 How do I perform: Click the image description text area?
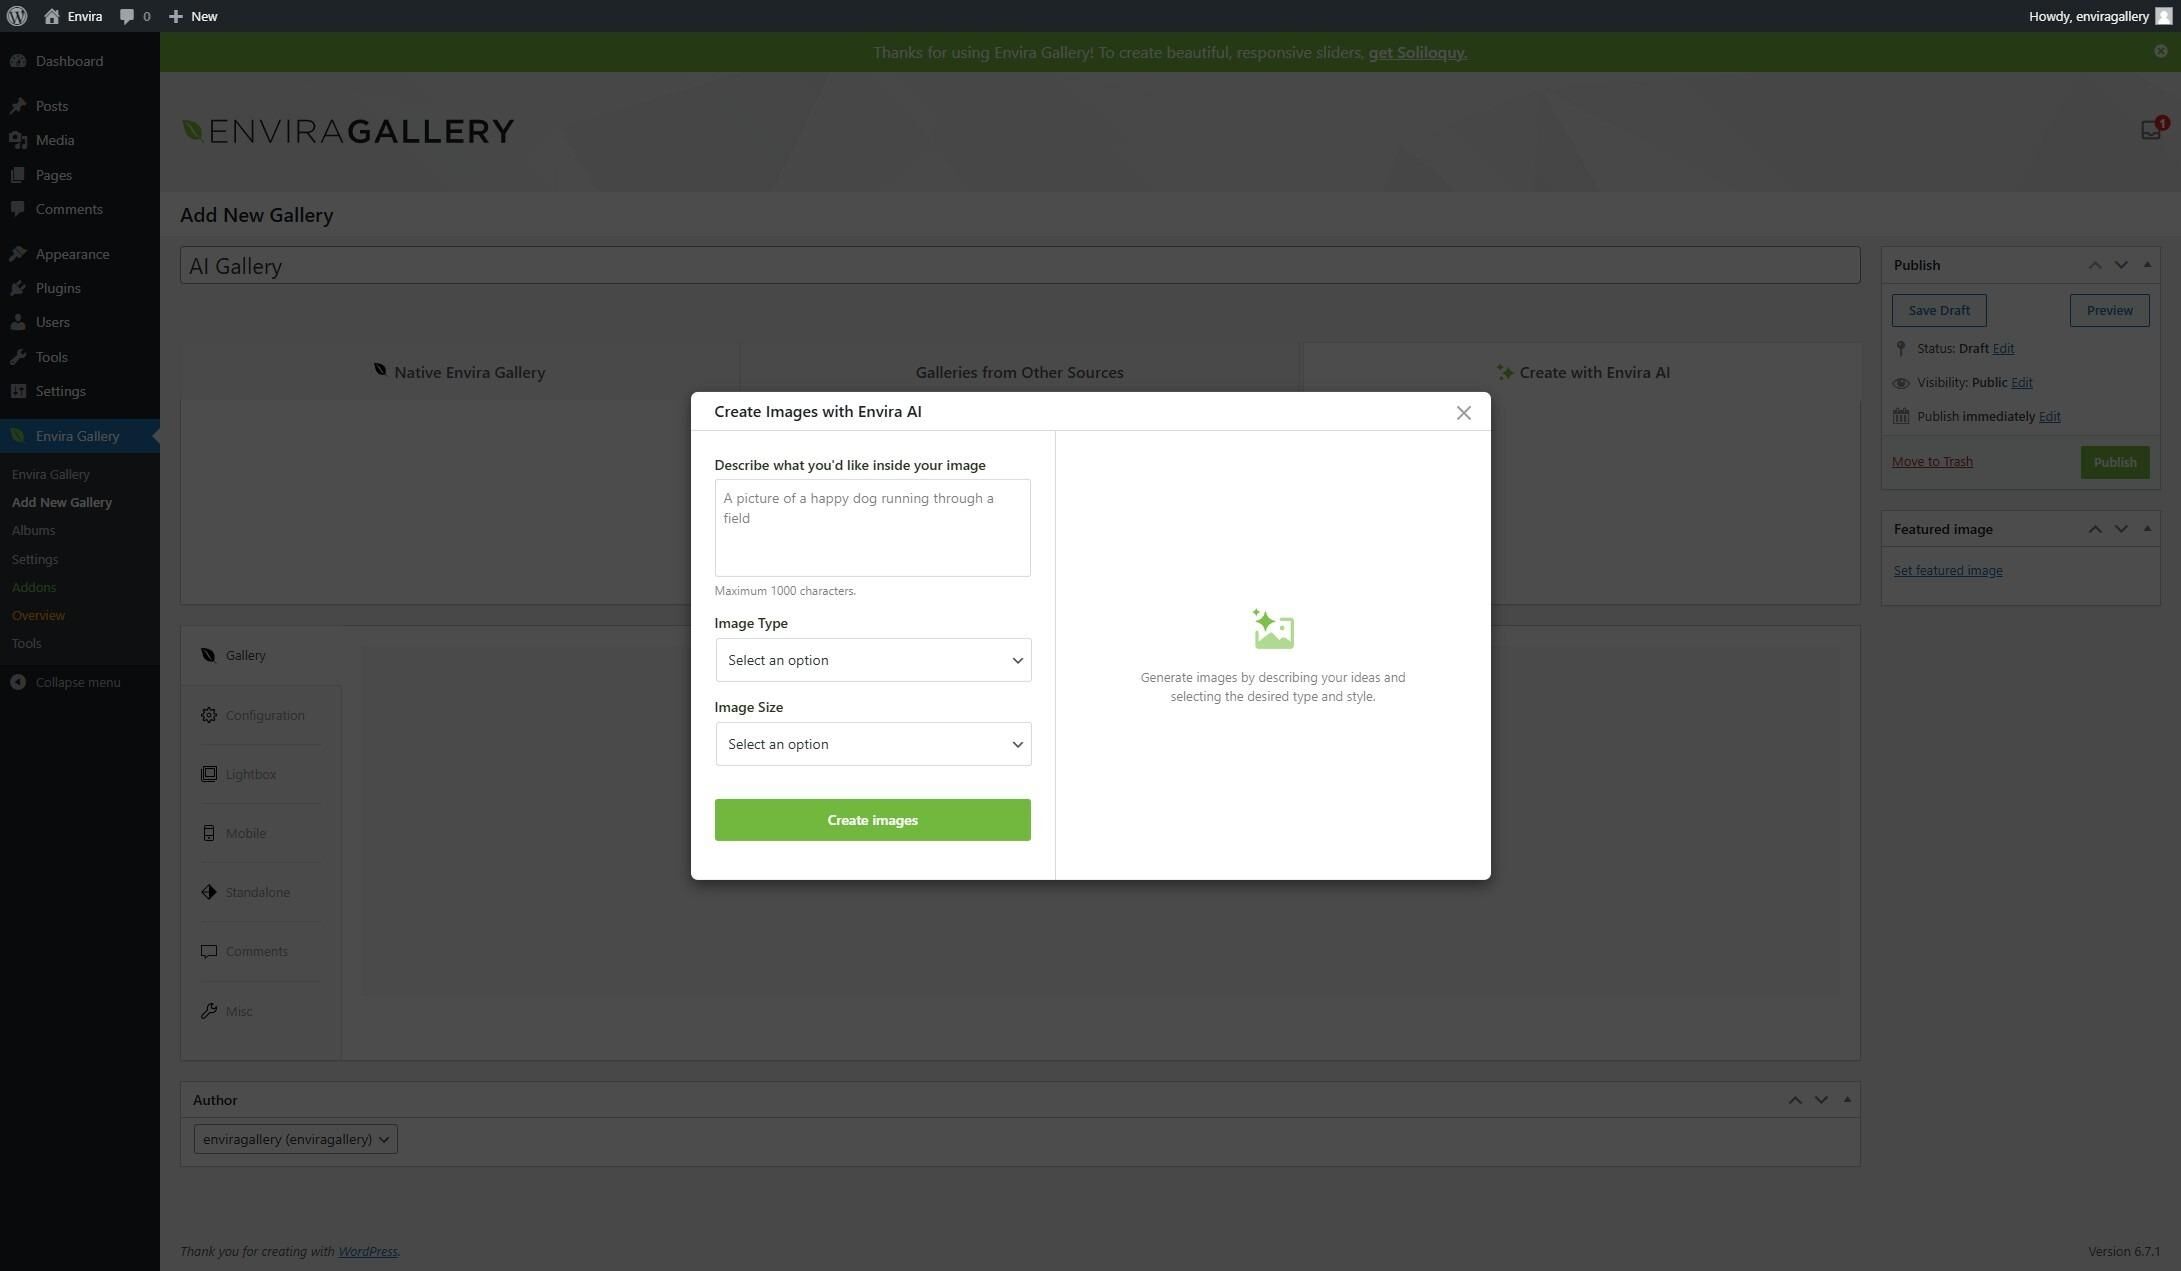point(872,527)
